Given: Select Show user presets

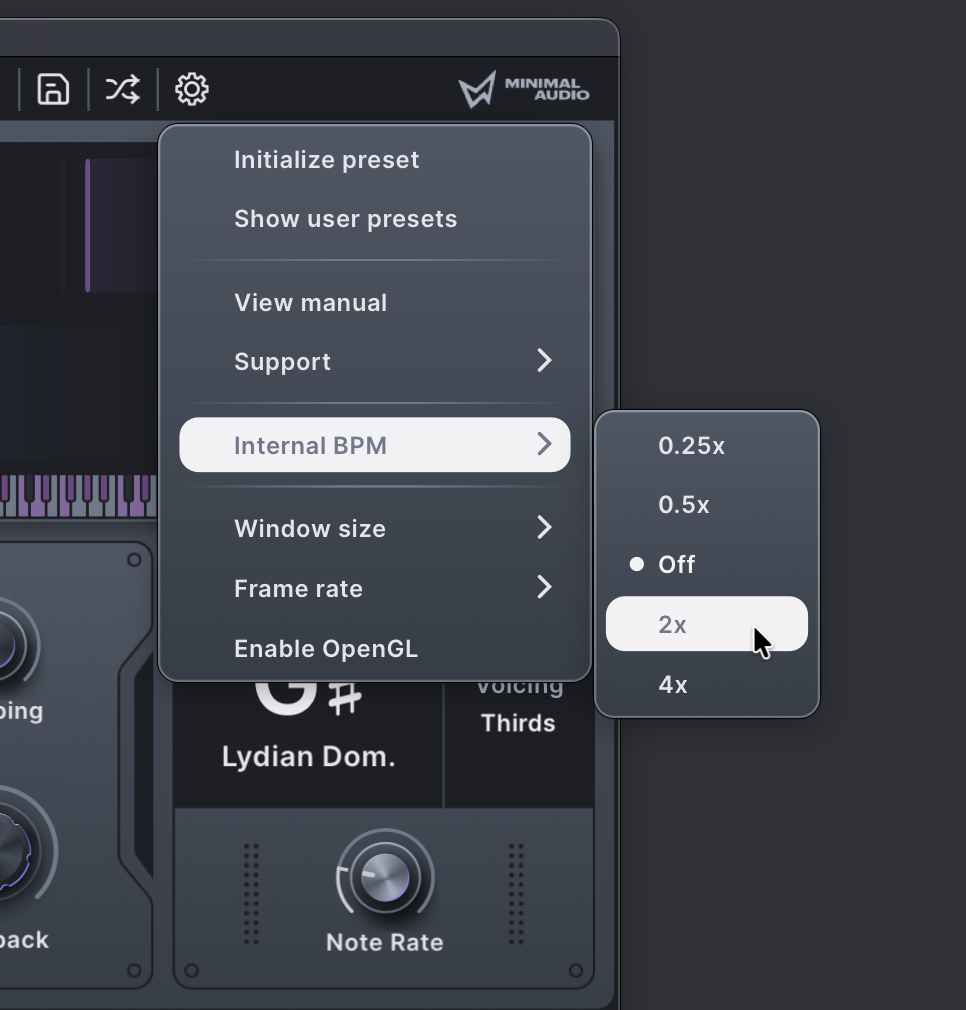Looking at the screenshot, I should pyautogui.click(x=345, y=219).
